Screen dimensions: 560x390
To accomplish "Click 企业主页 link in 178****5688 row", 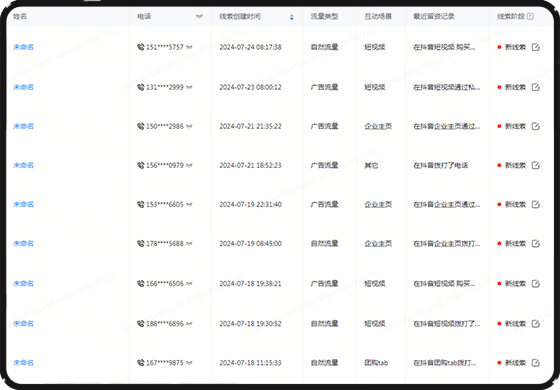I will tap(378, 244).
